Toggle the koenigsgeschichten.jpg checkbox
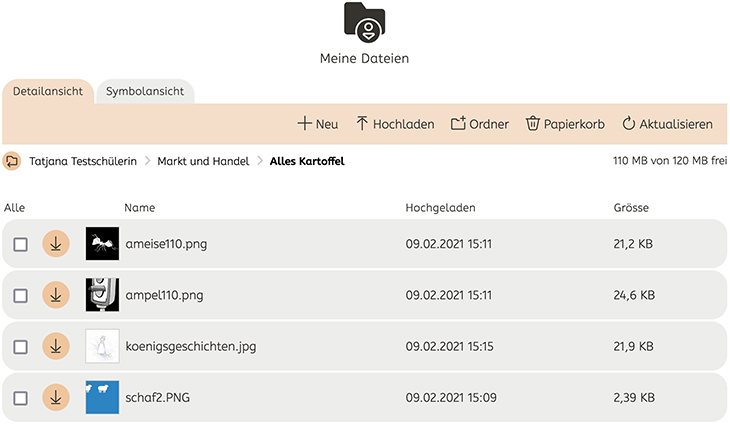The image size is (730, 425). [20, 347]
